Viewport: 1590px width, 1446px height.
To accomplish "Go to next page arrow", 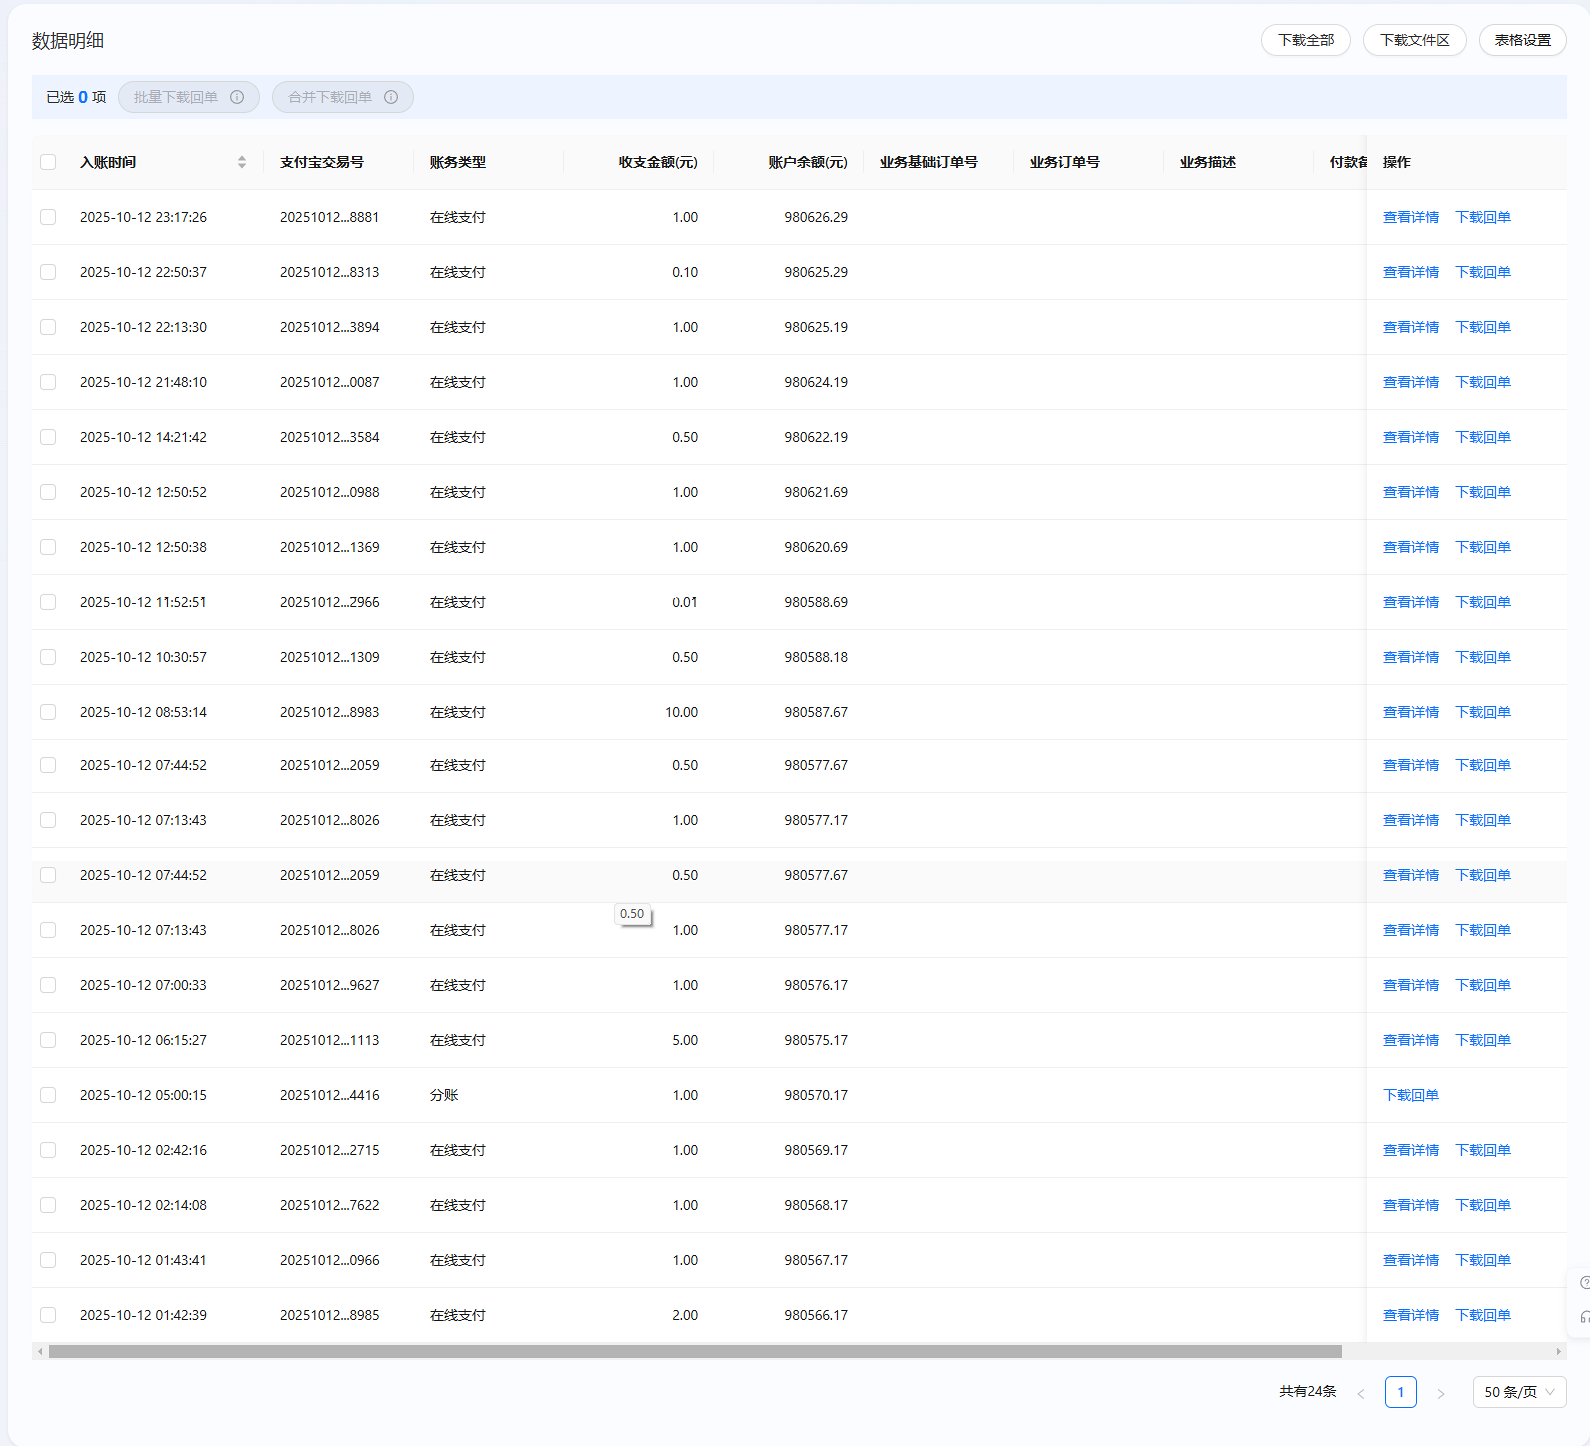I will (x=1440, y=1393).
